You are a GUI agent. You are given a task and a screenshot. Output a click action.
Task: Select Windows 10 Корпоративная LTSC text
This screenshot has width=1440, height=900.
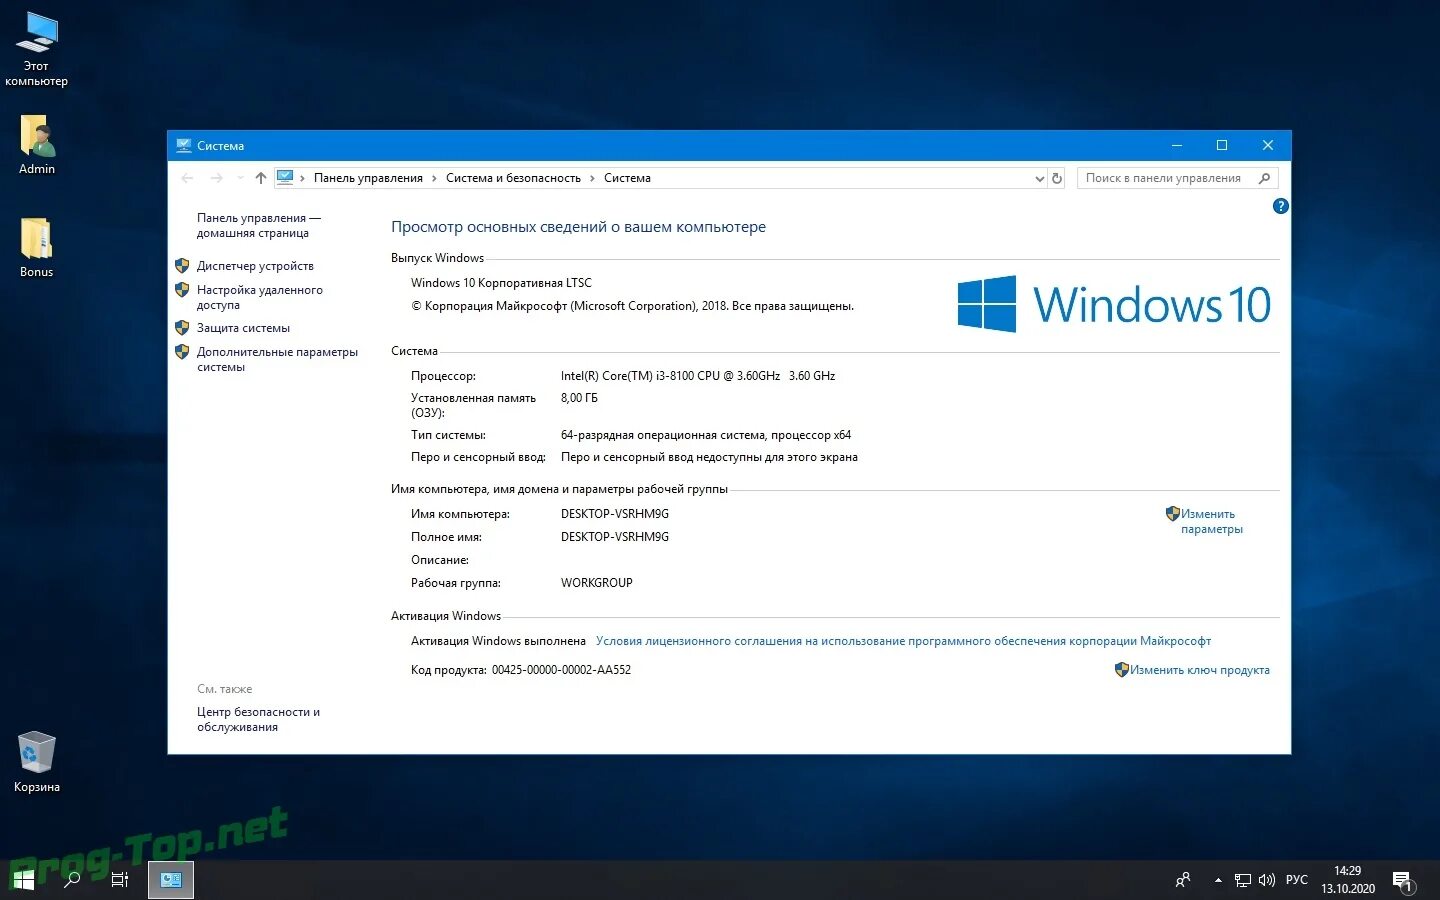501,283
